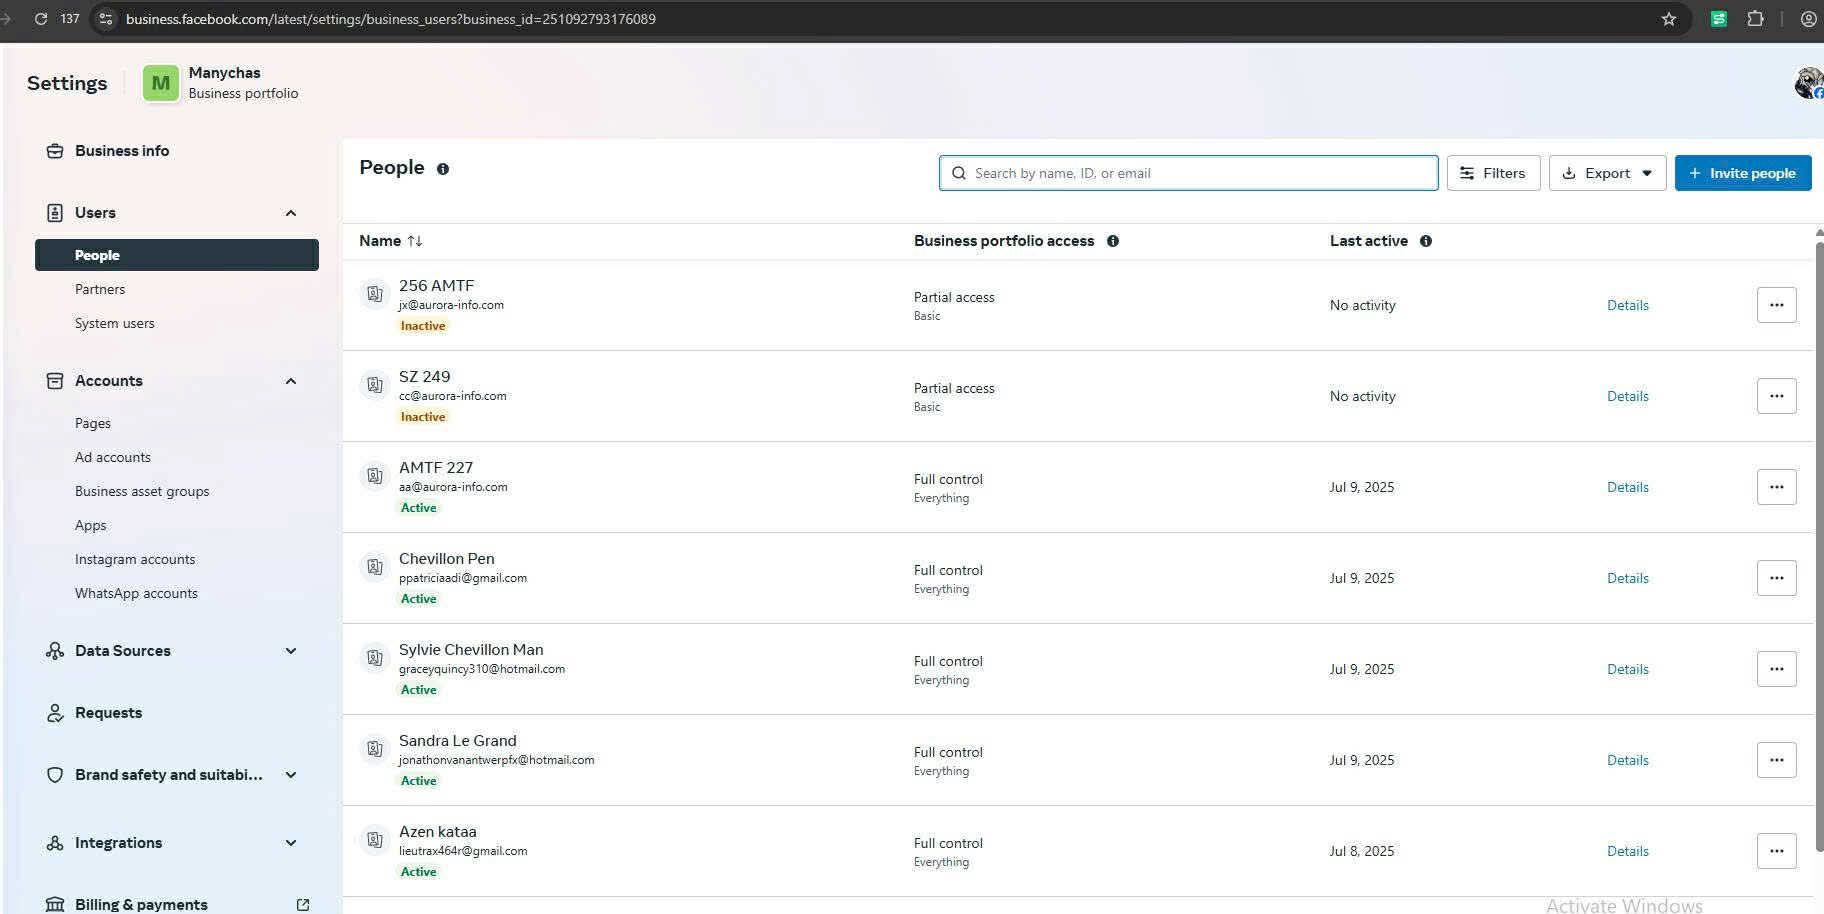This screenshot has width=1824, height=914.
Task: Focus the search by name, ID, or email field
Action: [x=1188, y=173]
